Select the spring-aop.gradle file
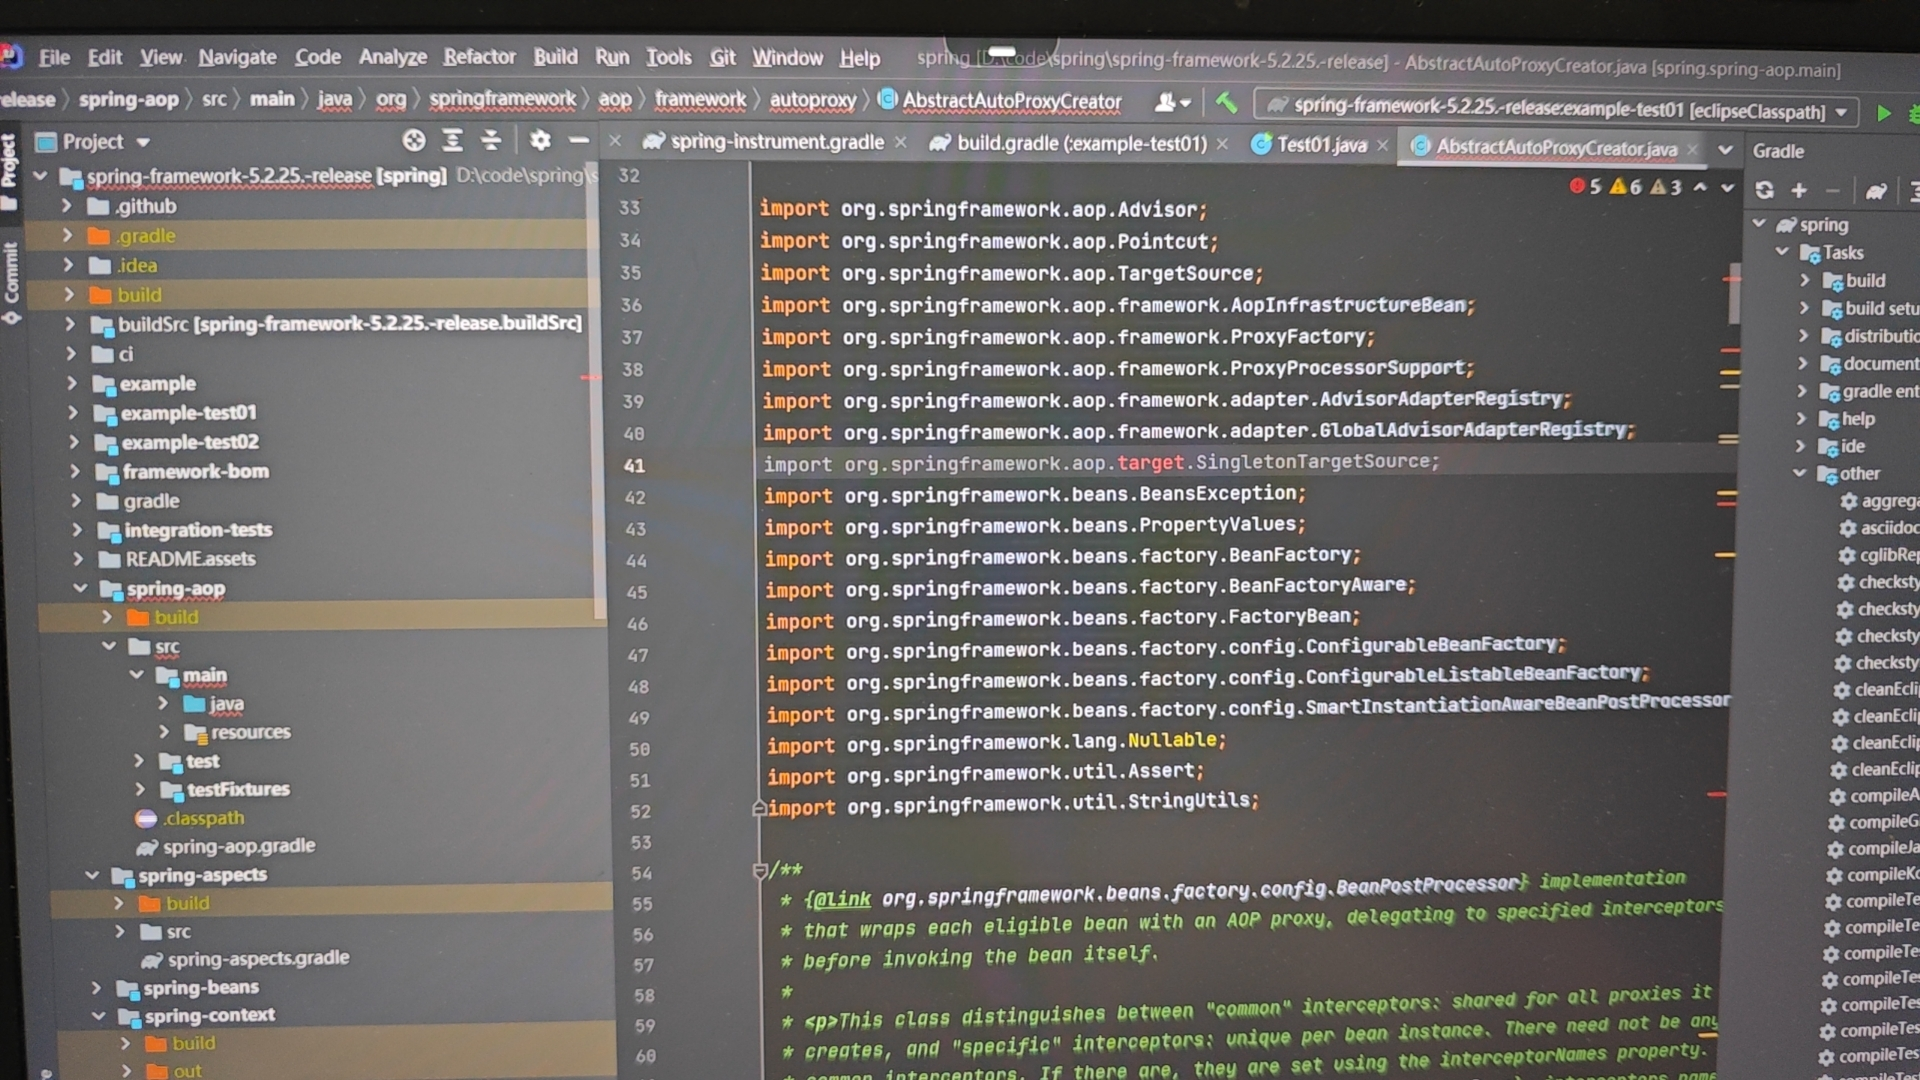The height and width of the screenshot is (1080, 1920). click(x=238, y=846)
